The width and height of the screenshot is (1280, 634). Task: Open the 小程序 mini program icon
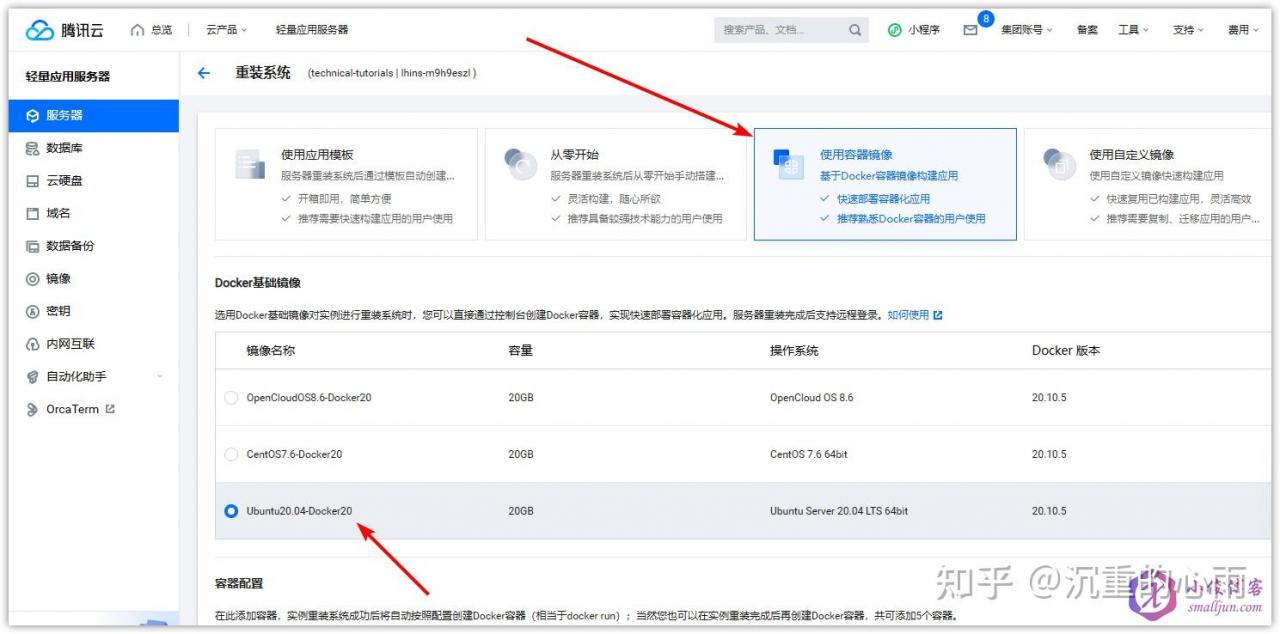[x=895, y=30]
